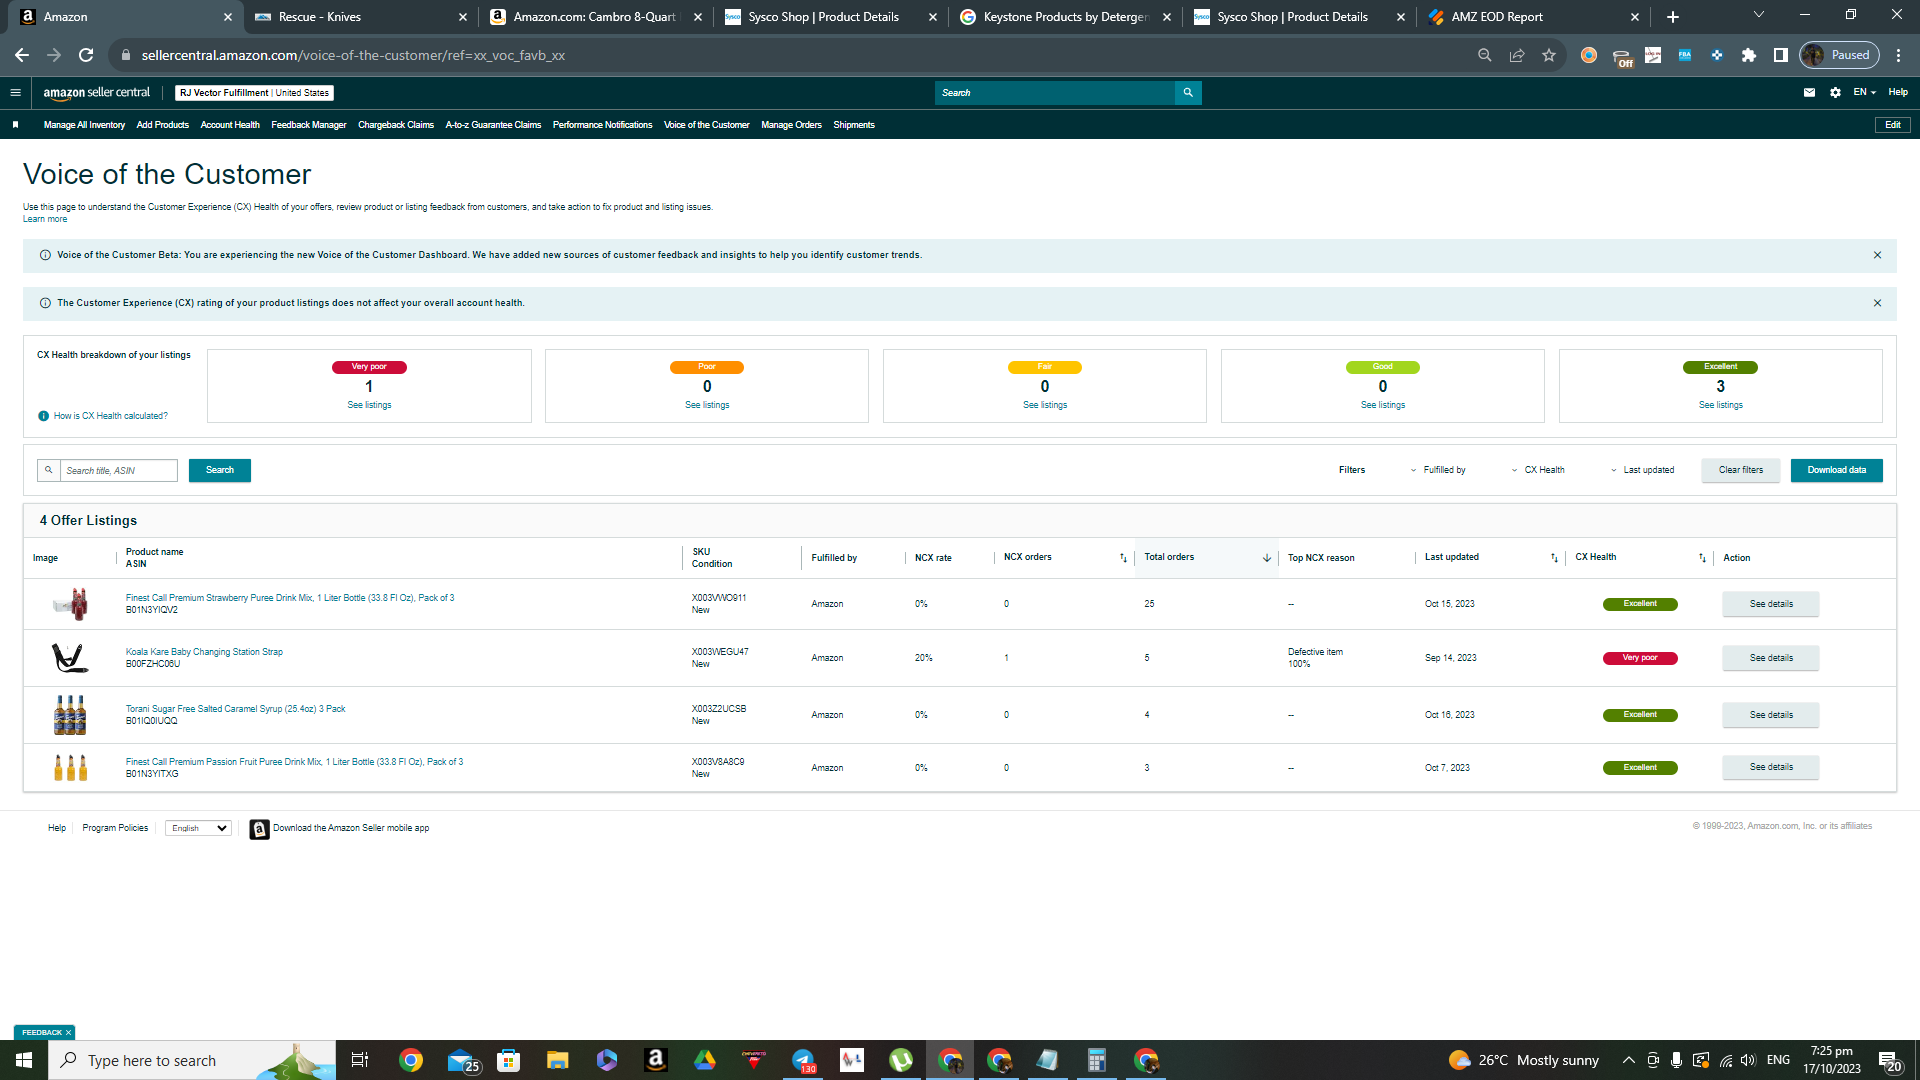Open the Chrome three-dot menu
Screen dimensions: 1920x1080
pyautogui.click(x=1898, y=55)
